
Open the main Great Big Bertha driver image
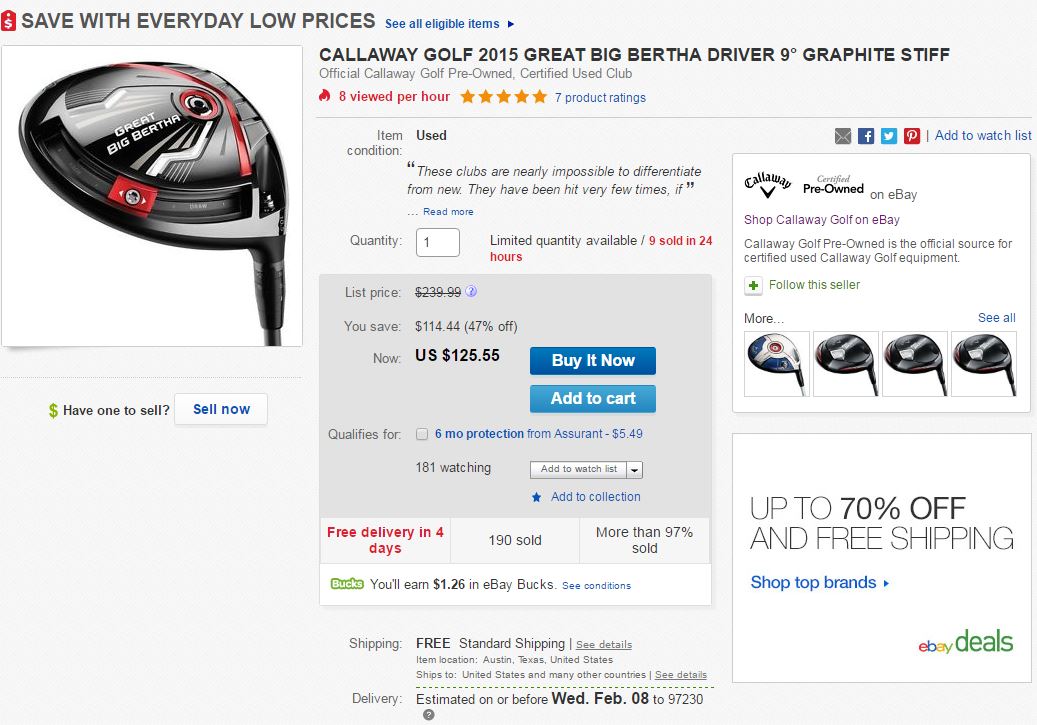click(152, 196)
